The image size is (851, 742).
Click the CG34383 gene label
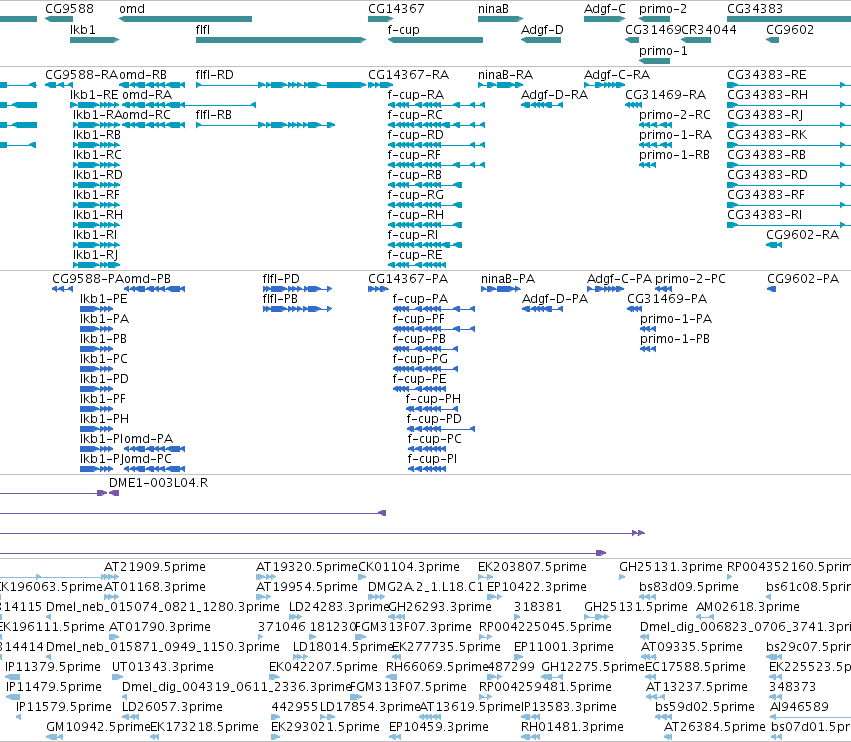click(x=755, y=9)
